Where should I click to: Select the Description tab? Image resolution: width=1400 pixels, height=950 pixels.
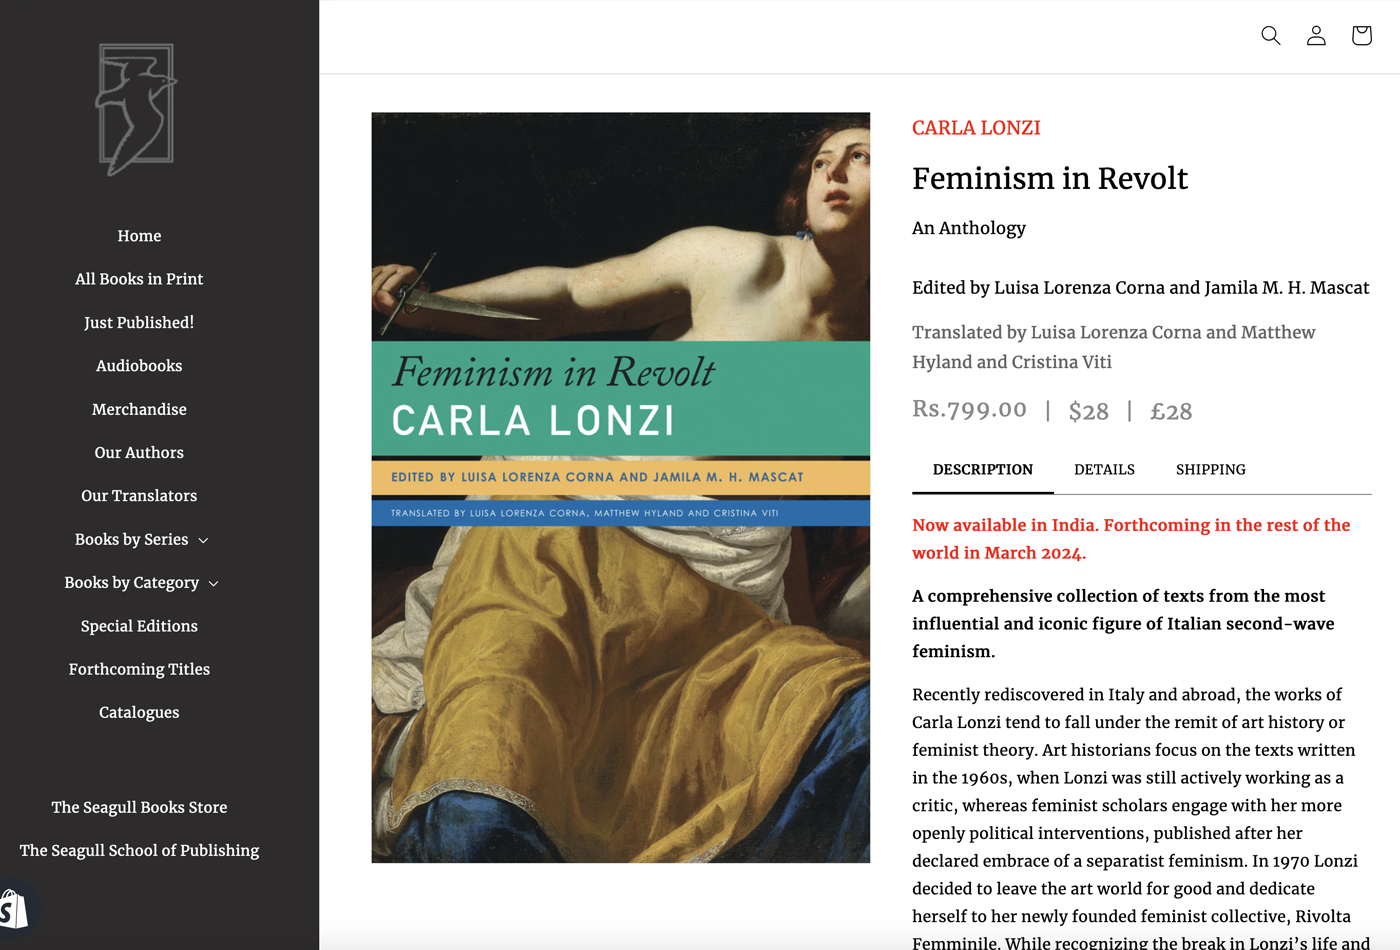[x=982, y=469]
